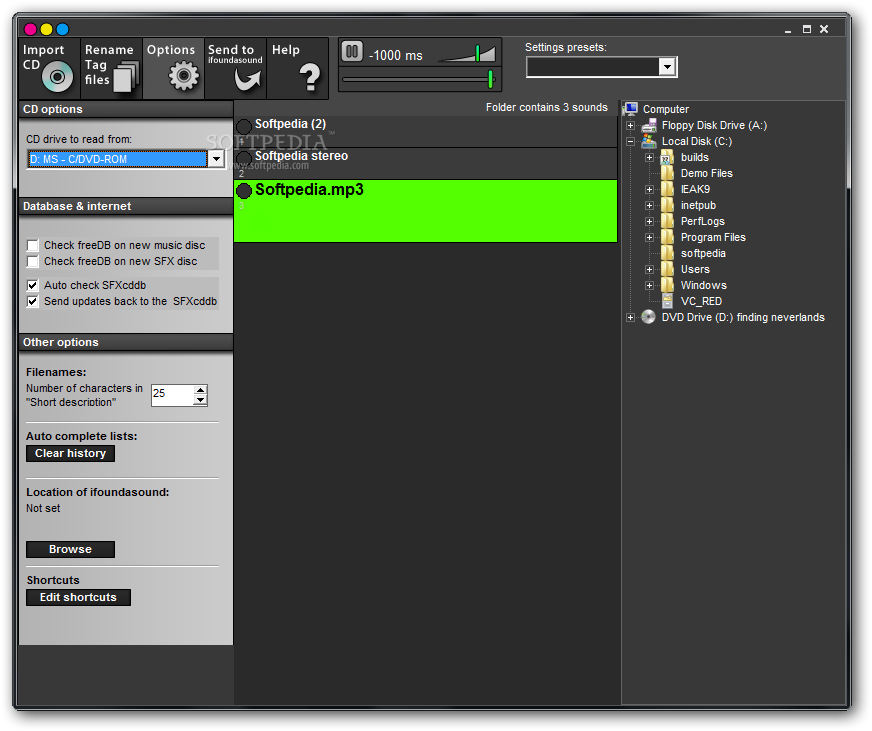
Task: Collapse the Local Disk (C:) tree node
Action: coord(630,141)
